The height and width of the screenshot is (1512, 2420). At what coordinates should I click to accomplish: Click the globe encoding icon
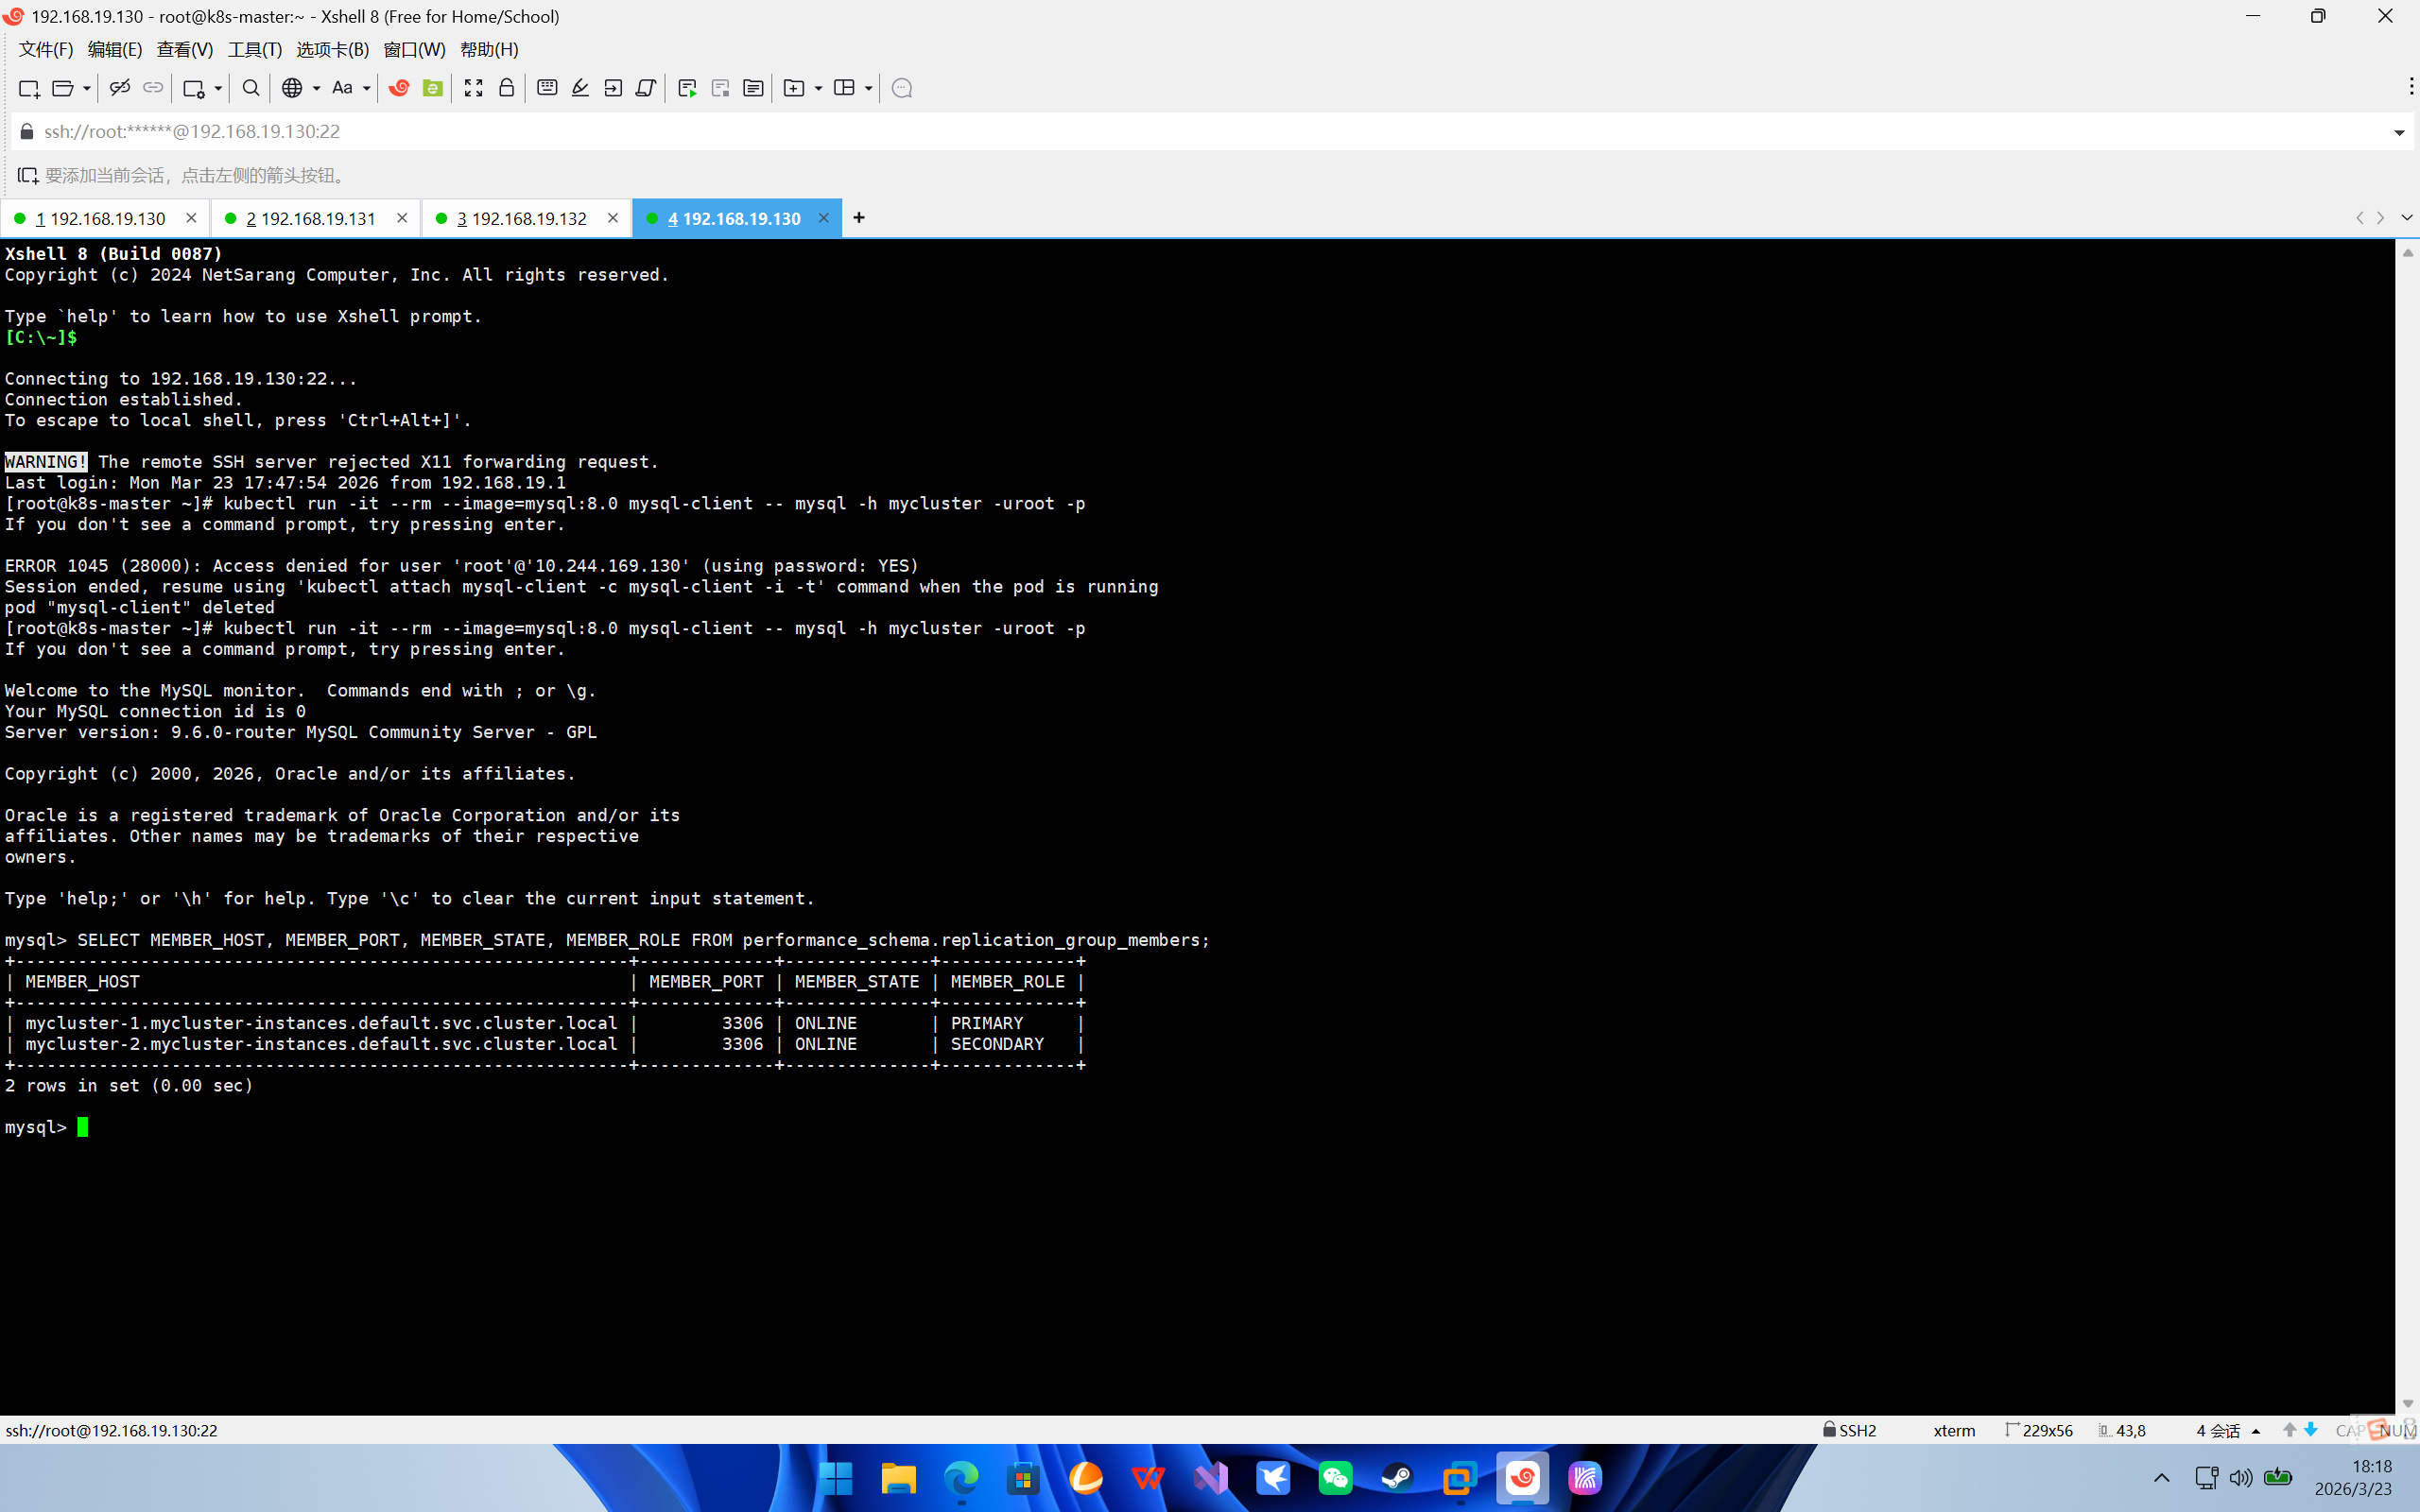point(292,88)
